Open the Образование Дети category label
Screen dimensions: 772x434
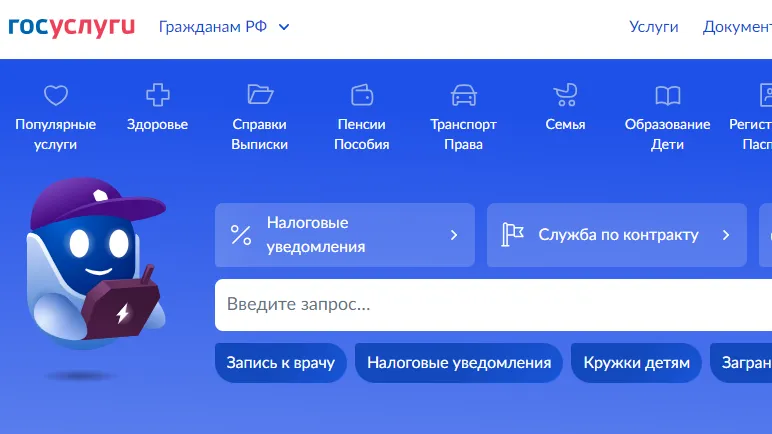point(668,134)
